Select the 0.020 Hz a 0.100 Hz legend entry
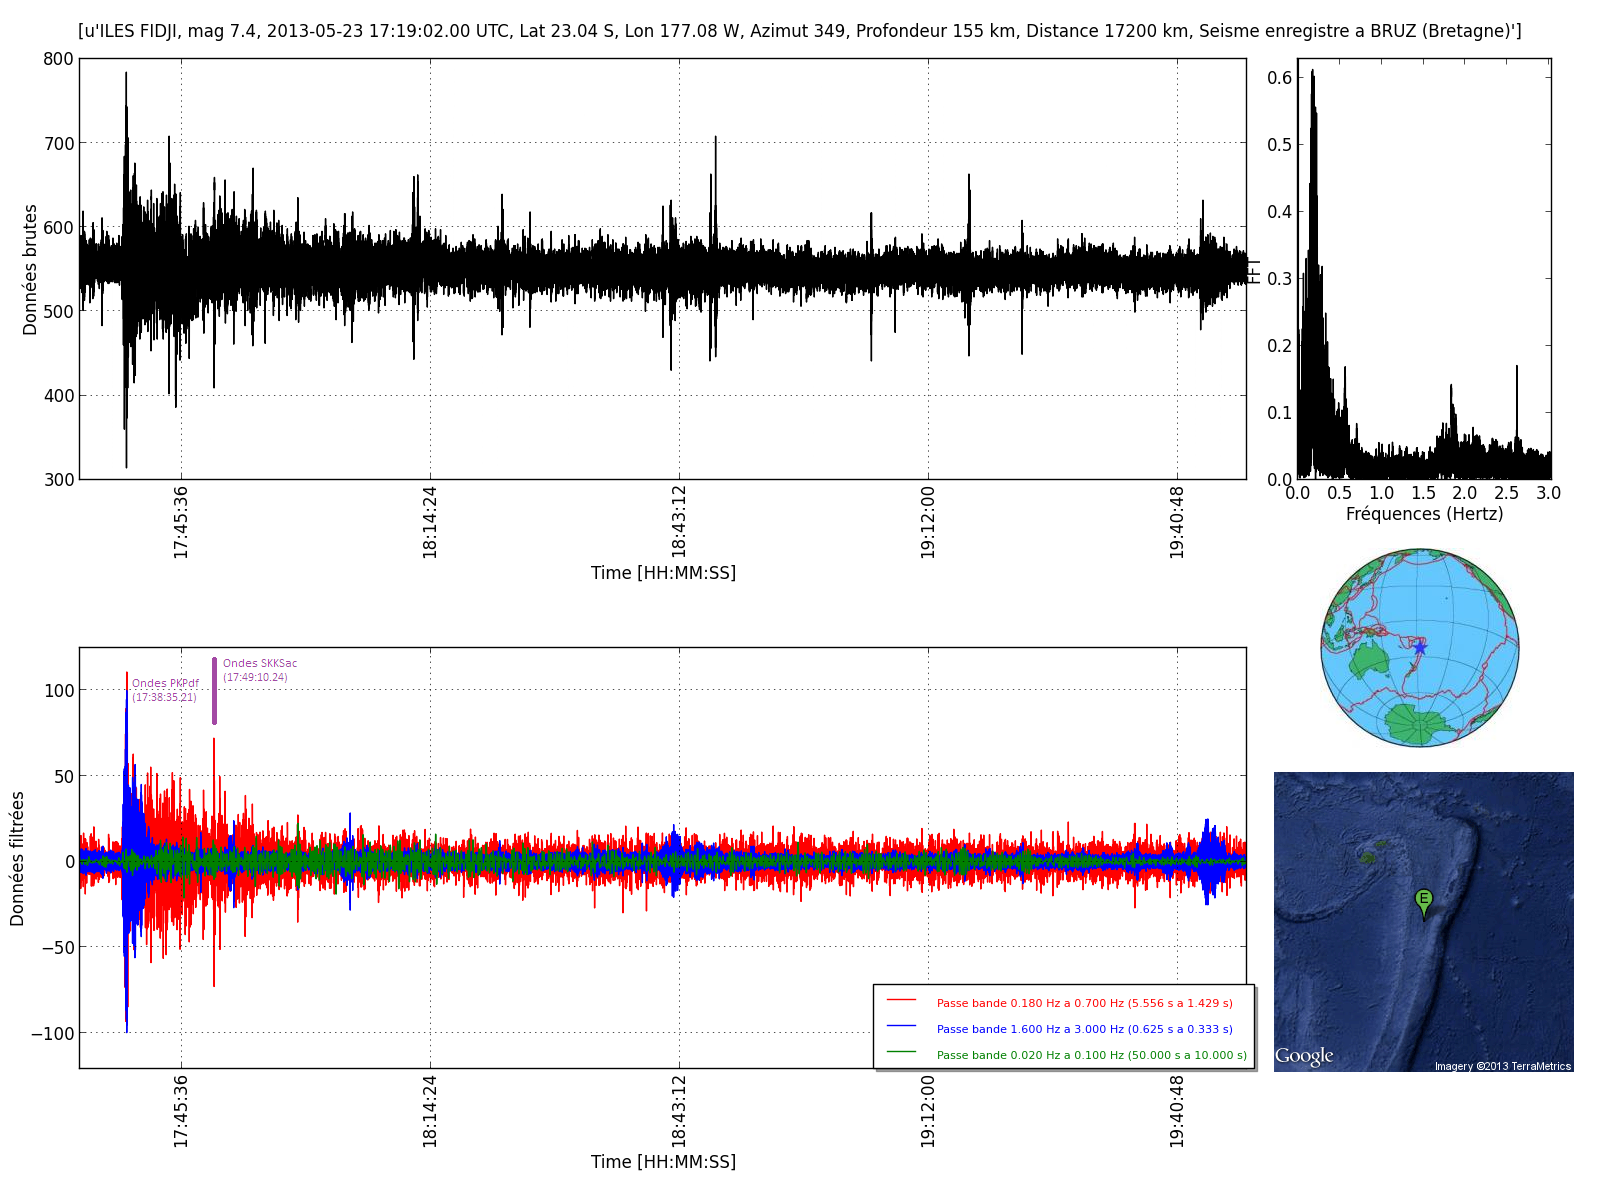This screenshot has height=1188, width=1600. (x=1091, y=1055)
